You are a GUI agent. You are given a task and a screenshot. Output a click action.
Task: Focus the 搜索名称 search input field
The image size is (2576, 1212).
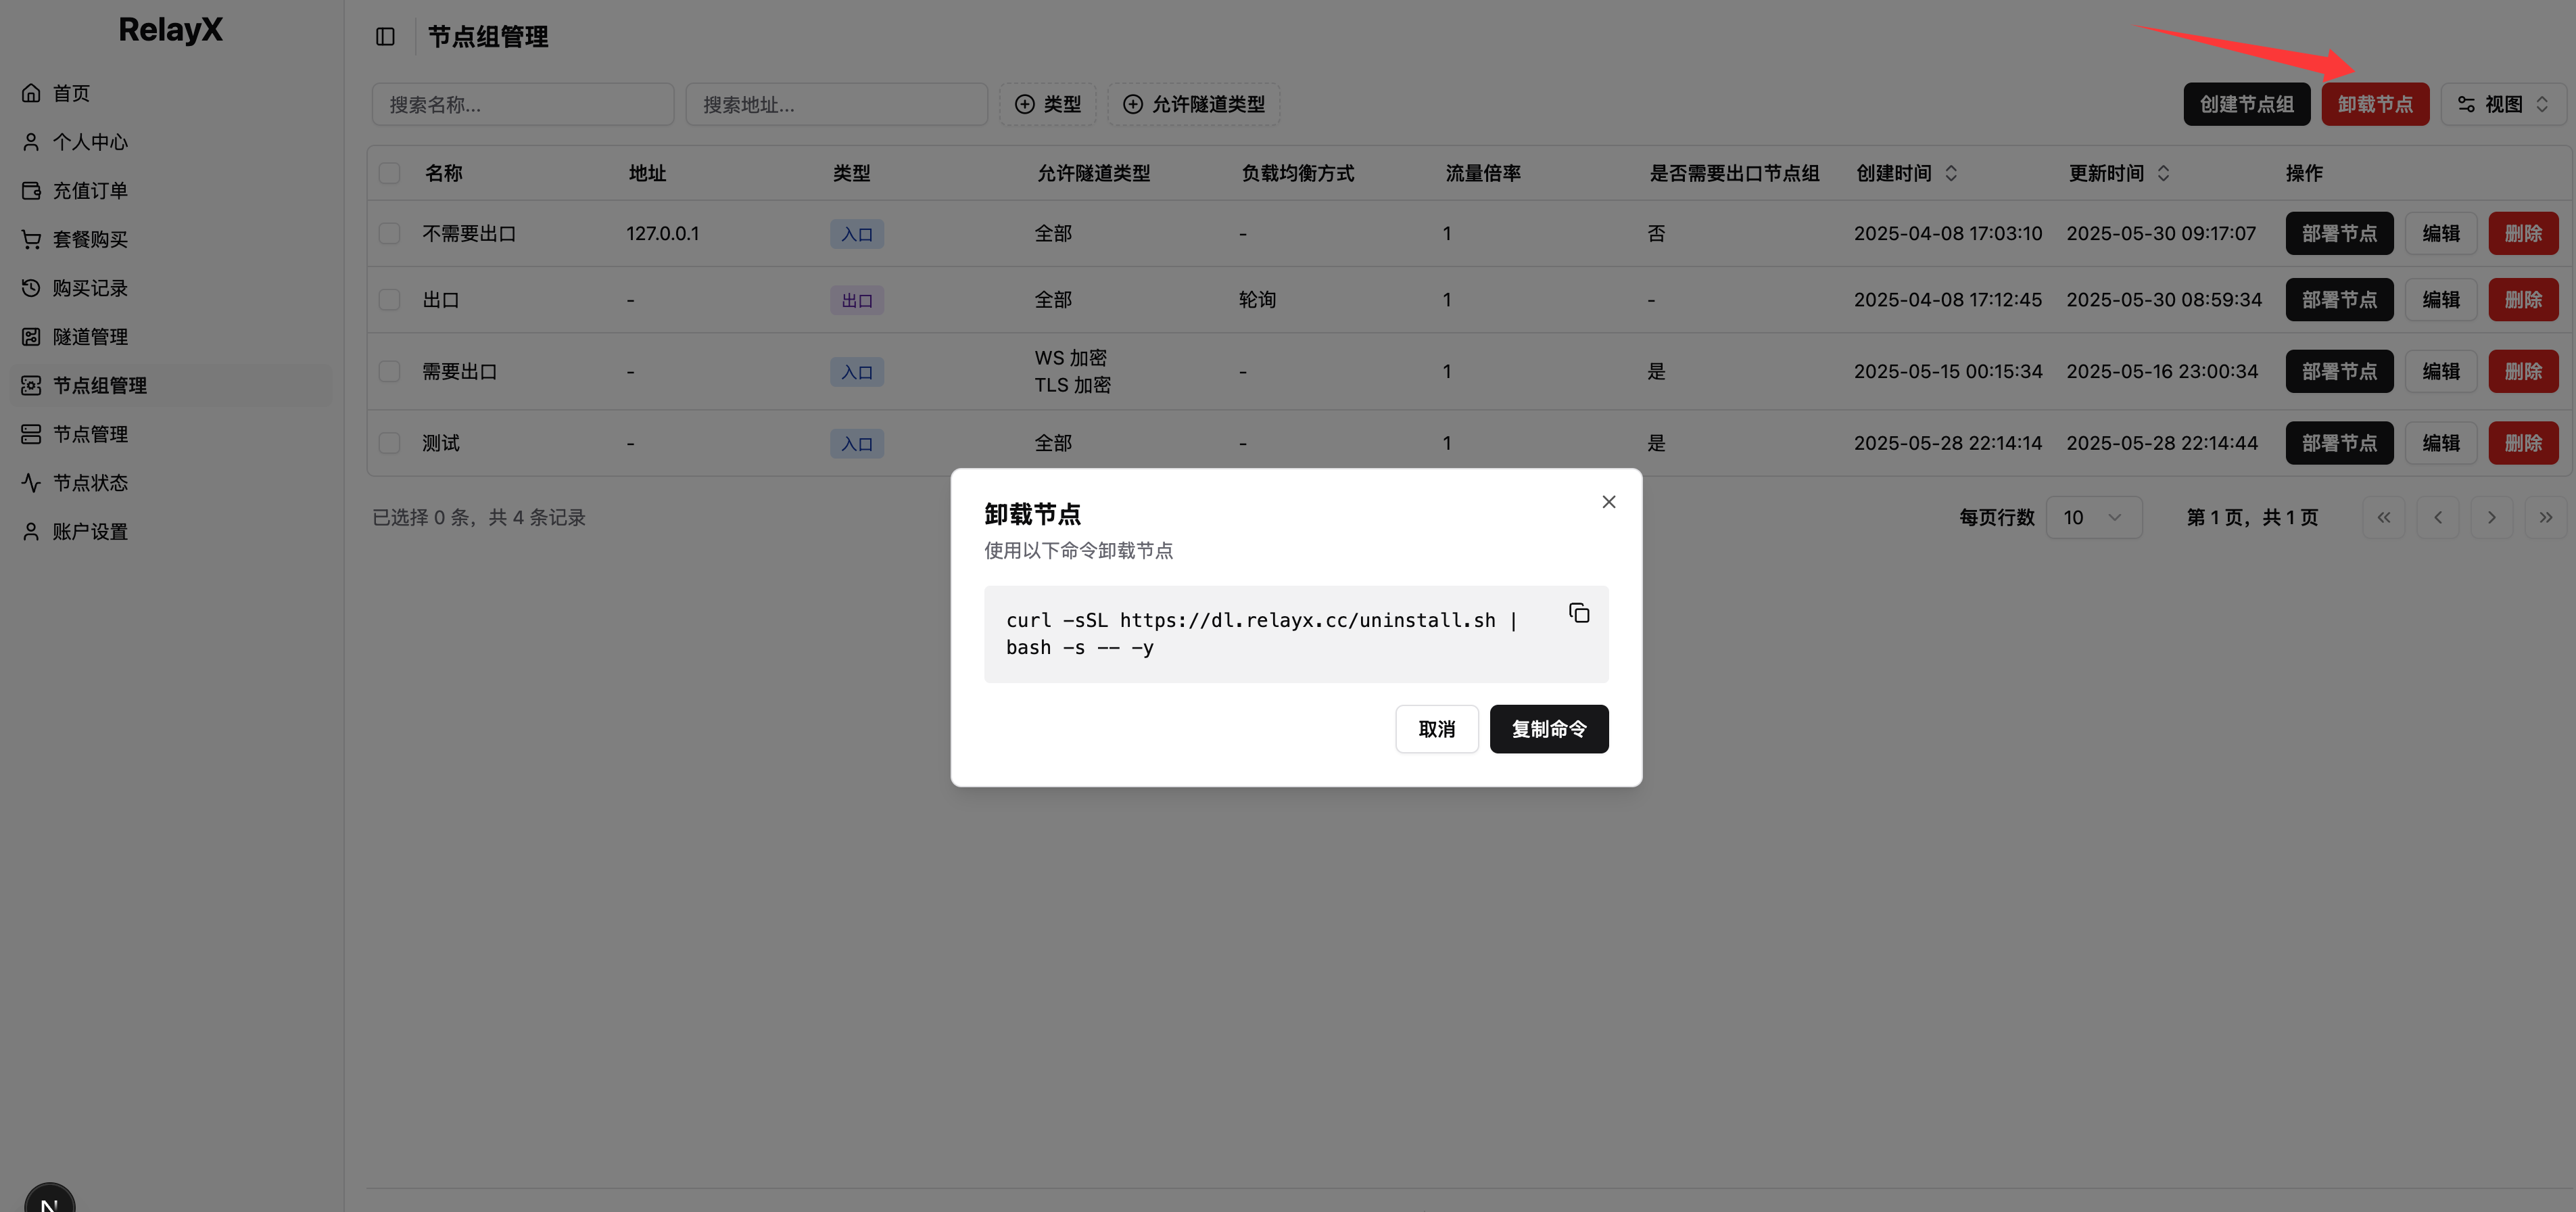522,104
